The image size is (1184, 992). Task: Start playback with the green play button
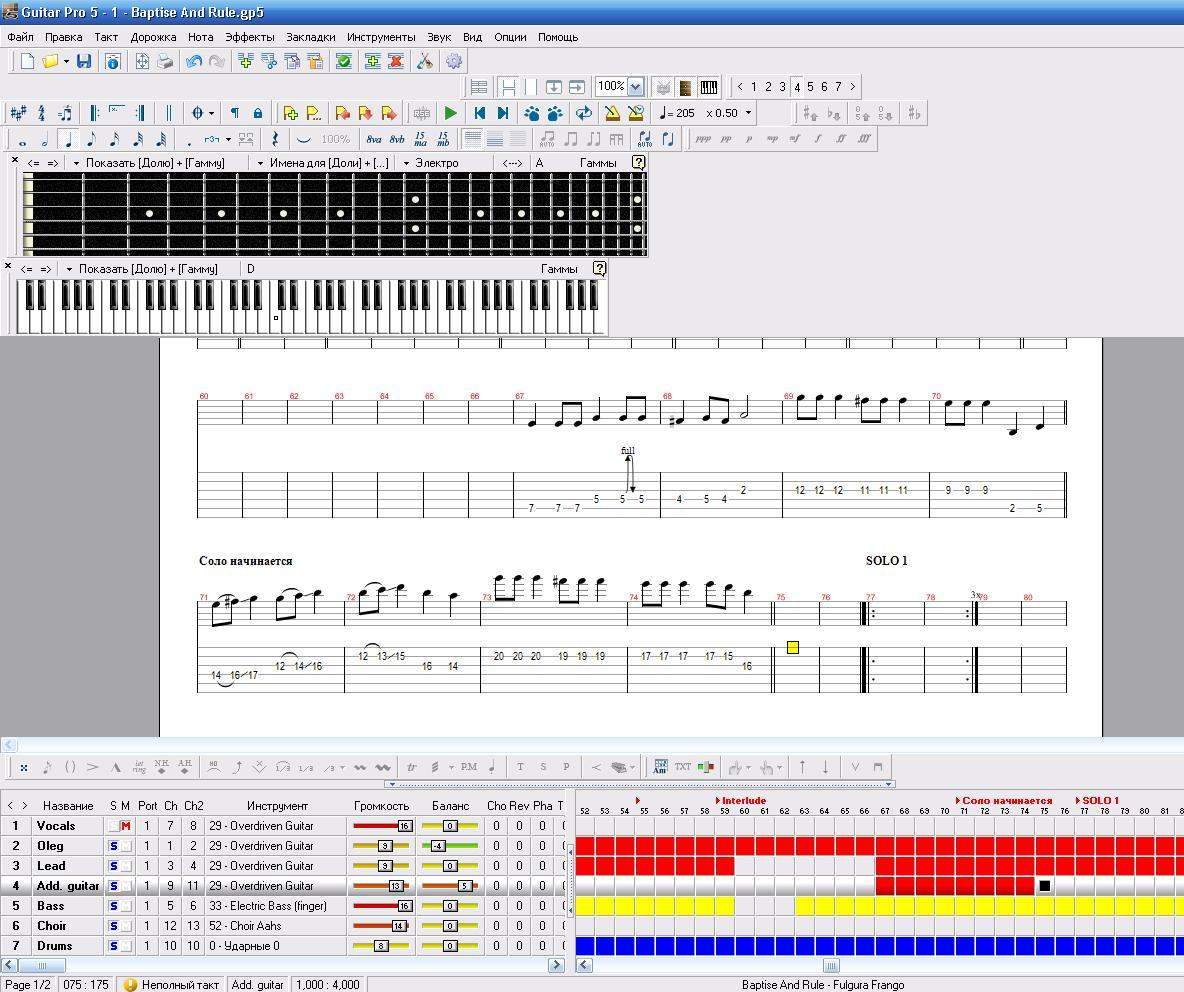(451, 113)
